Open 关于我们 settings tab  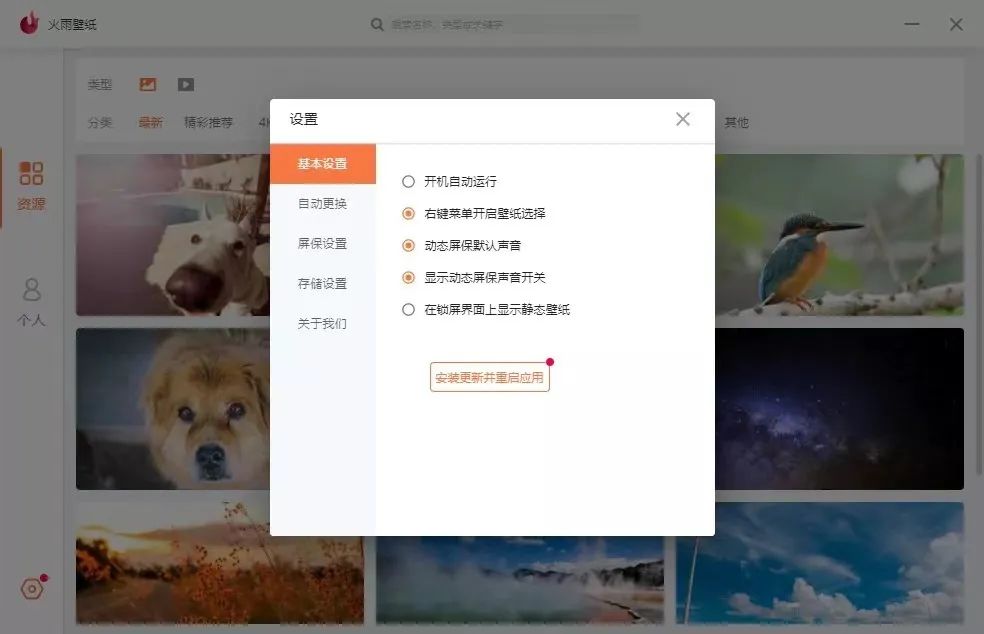click(323, 323)
